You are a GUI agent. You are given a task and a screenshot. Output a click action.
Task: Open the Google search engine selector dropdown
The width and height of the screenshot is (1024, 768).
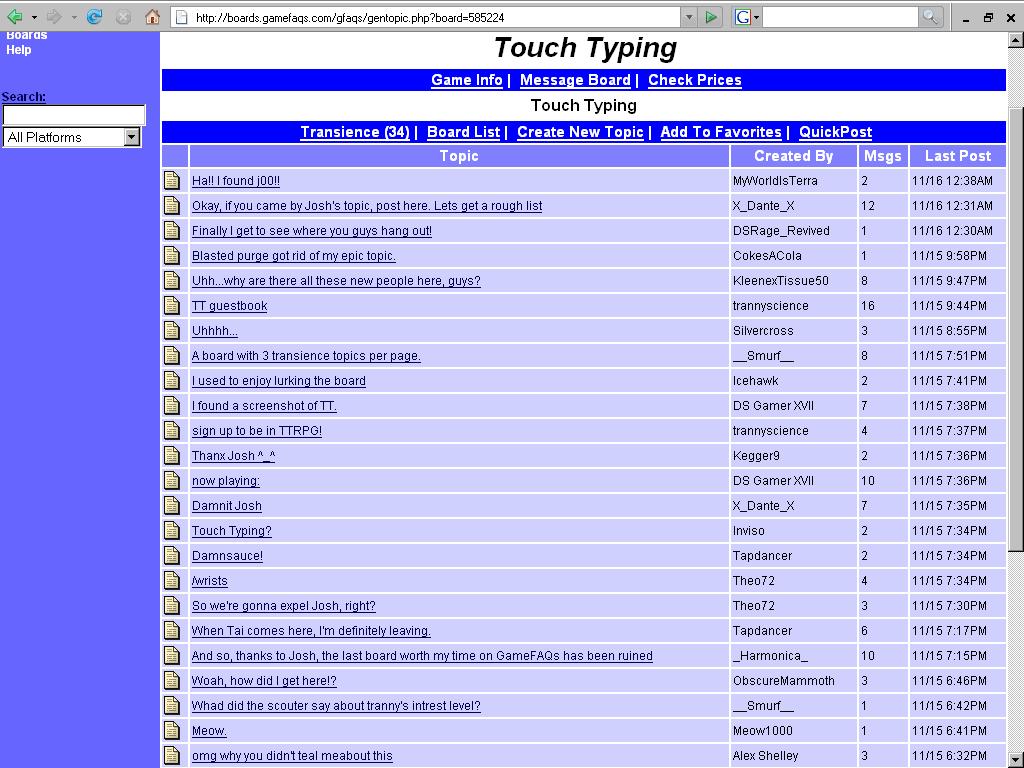tap(747, 17)
